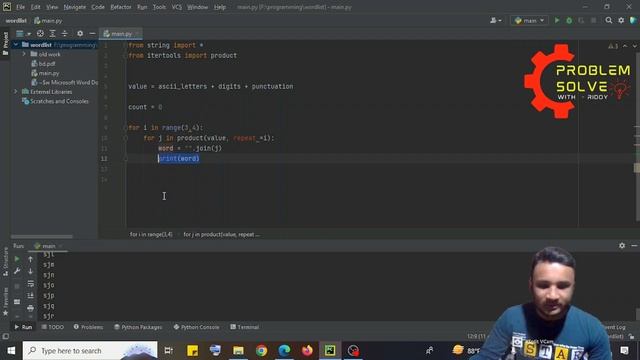
Task: Open Chrome from taskbar
Action: coord(261,350)
